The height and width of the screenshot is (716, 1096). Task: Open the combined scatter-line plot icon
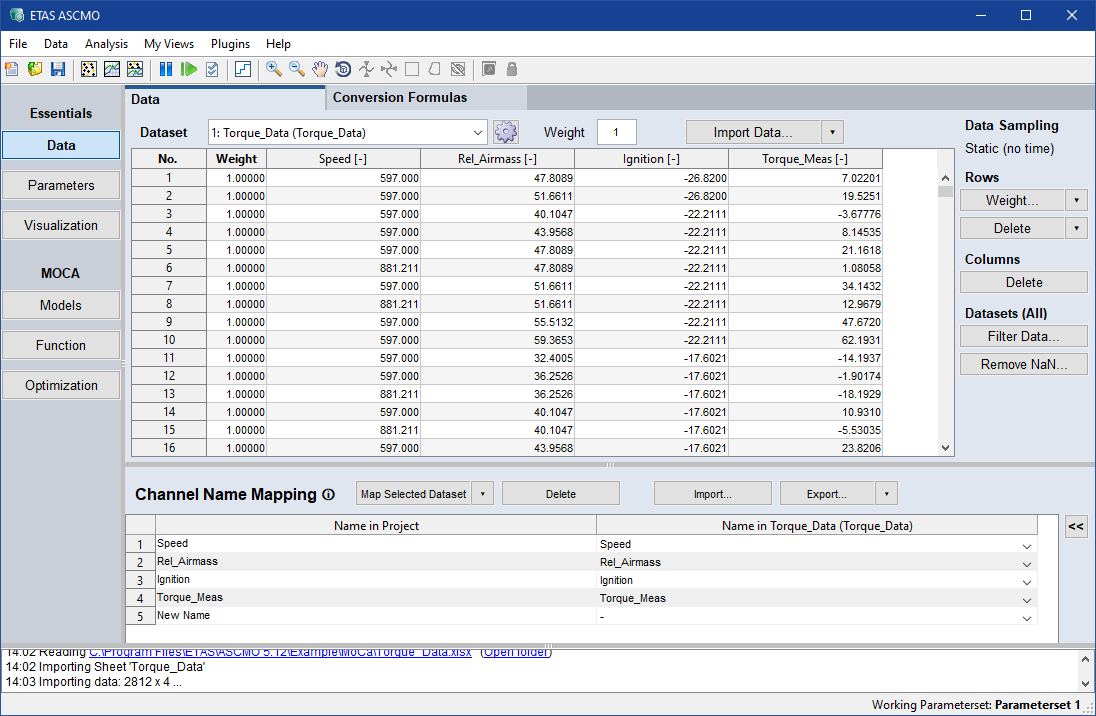coord(135,69)
